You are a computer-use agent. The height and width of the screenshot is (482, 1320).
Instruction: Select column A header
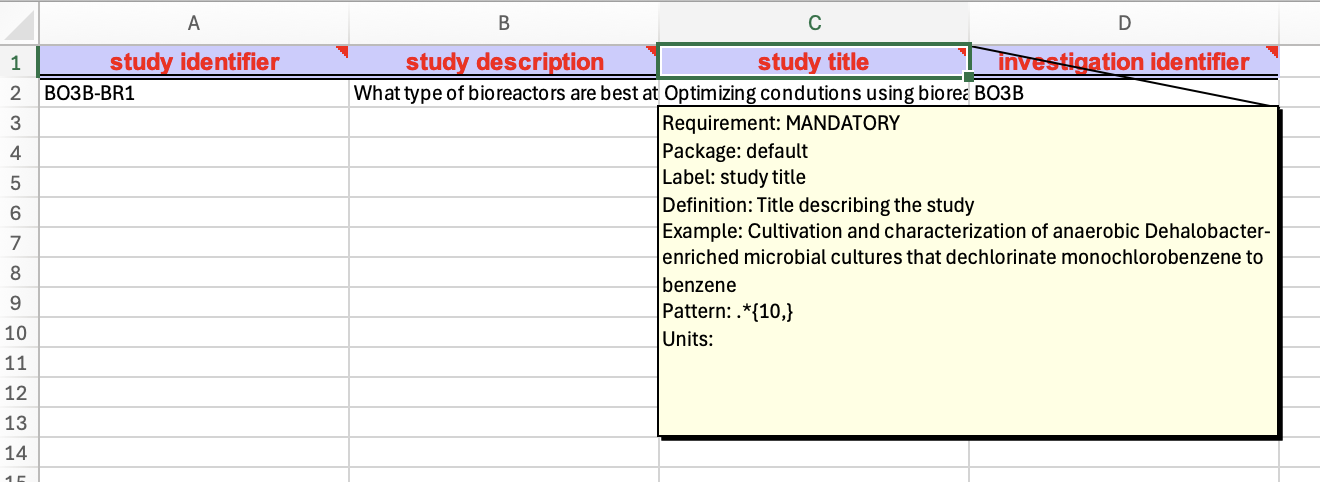click(x=193, y=21)
